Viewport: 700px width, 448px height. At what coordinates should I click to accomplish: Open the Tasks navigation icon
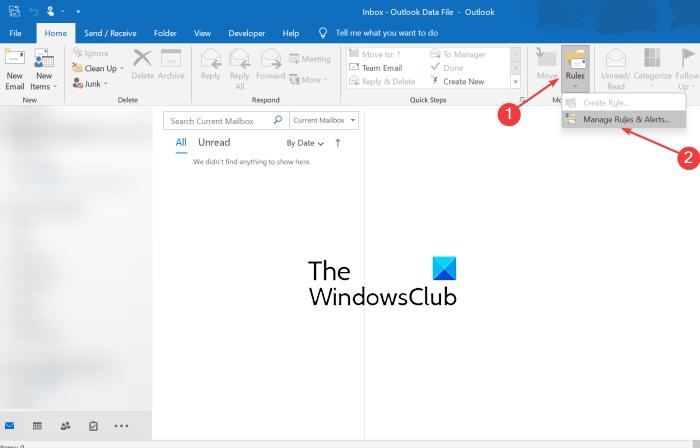[x=93, y=425]
